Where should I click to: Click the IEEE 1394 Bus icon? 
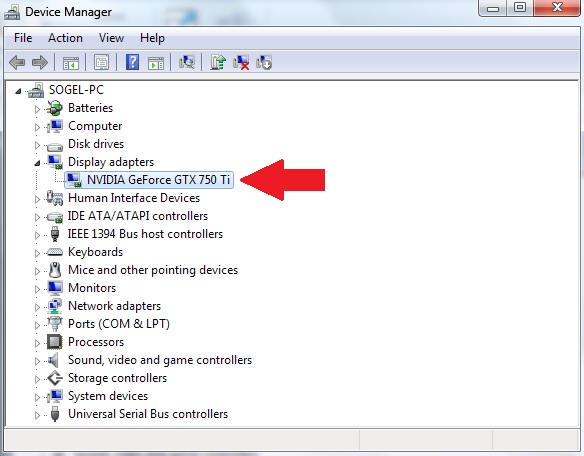(x=55, y=234)
